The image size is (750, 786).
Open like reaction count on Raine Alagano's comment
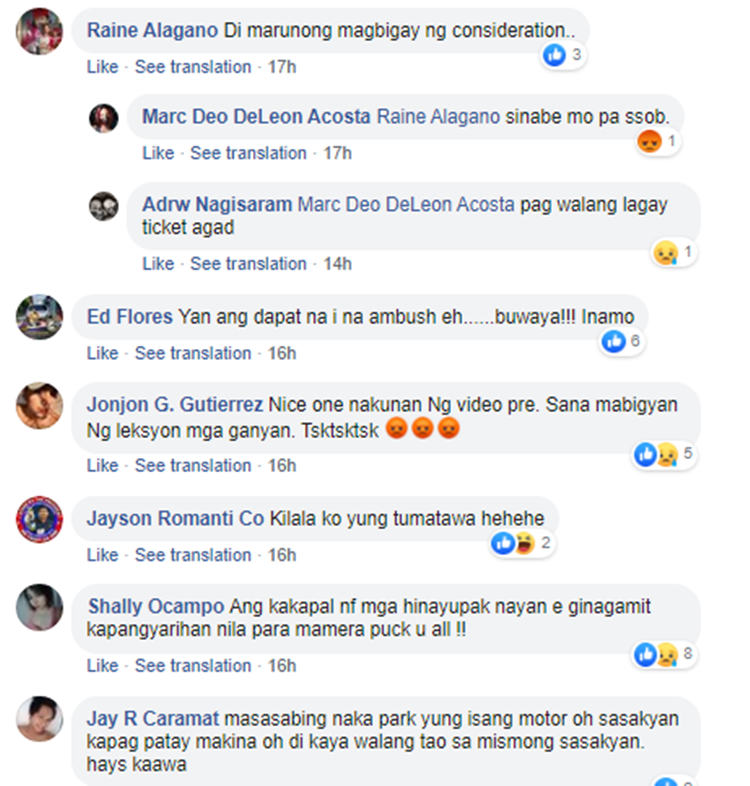click(564, 55)
